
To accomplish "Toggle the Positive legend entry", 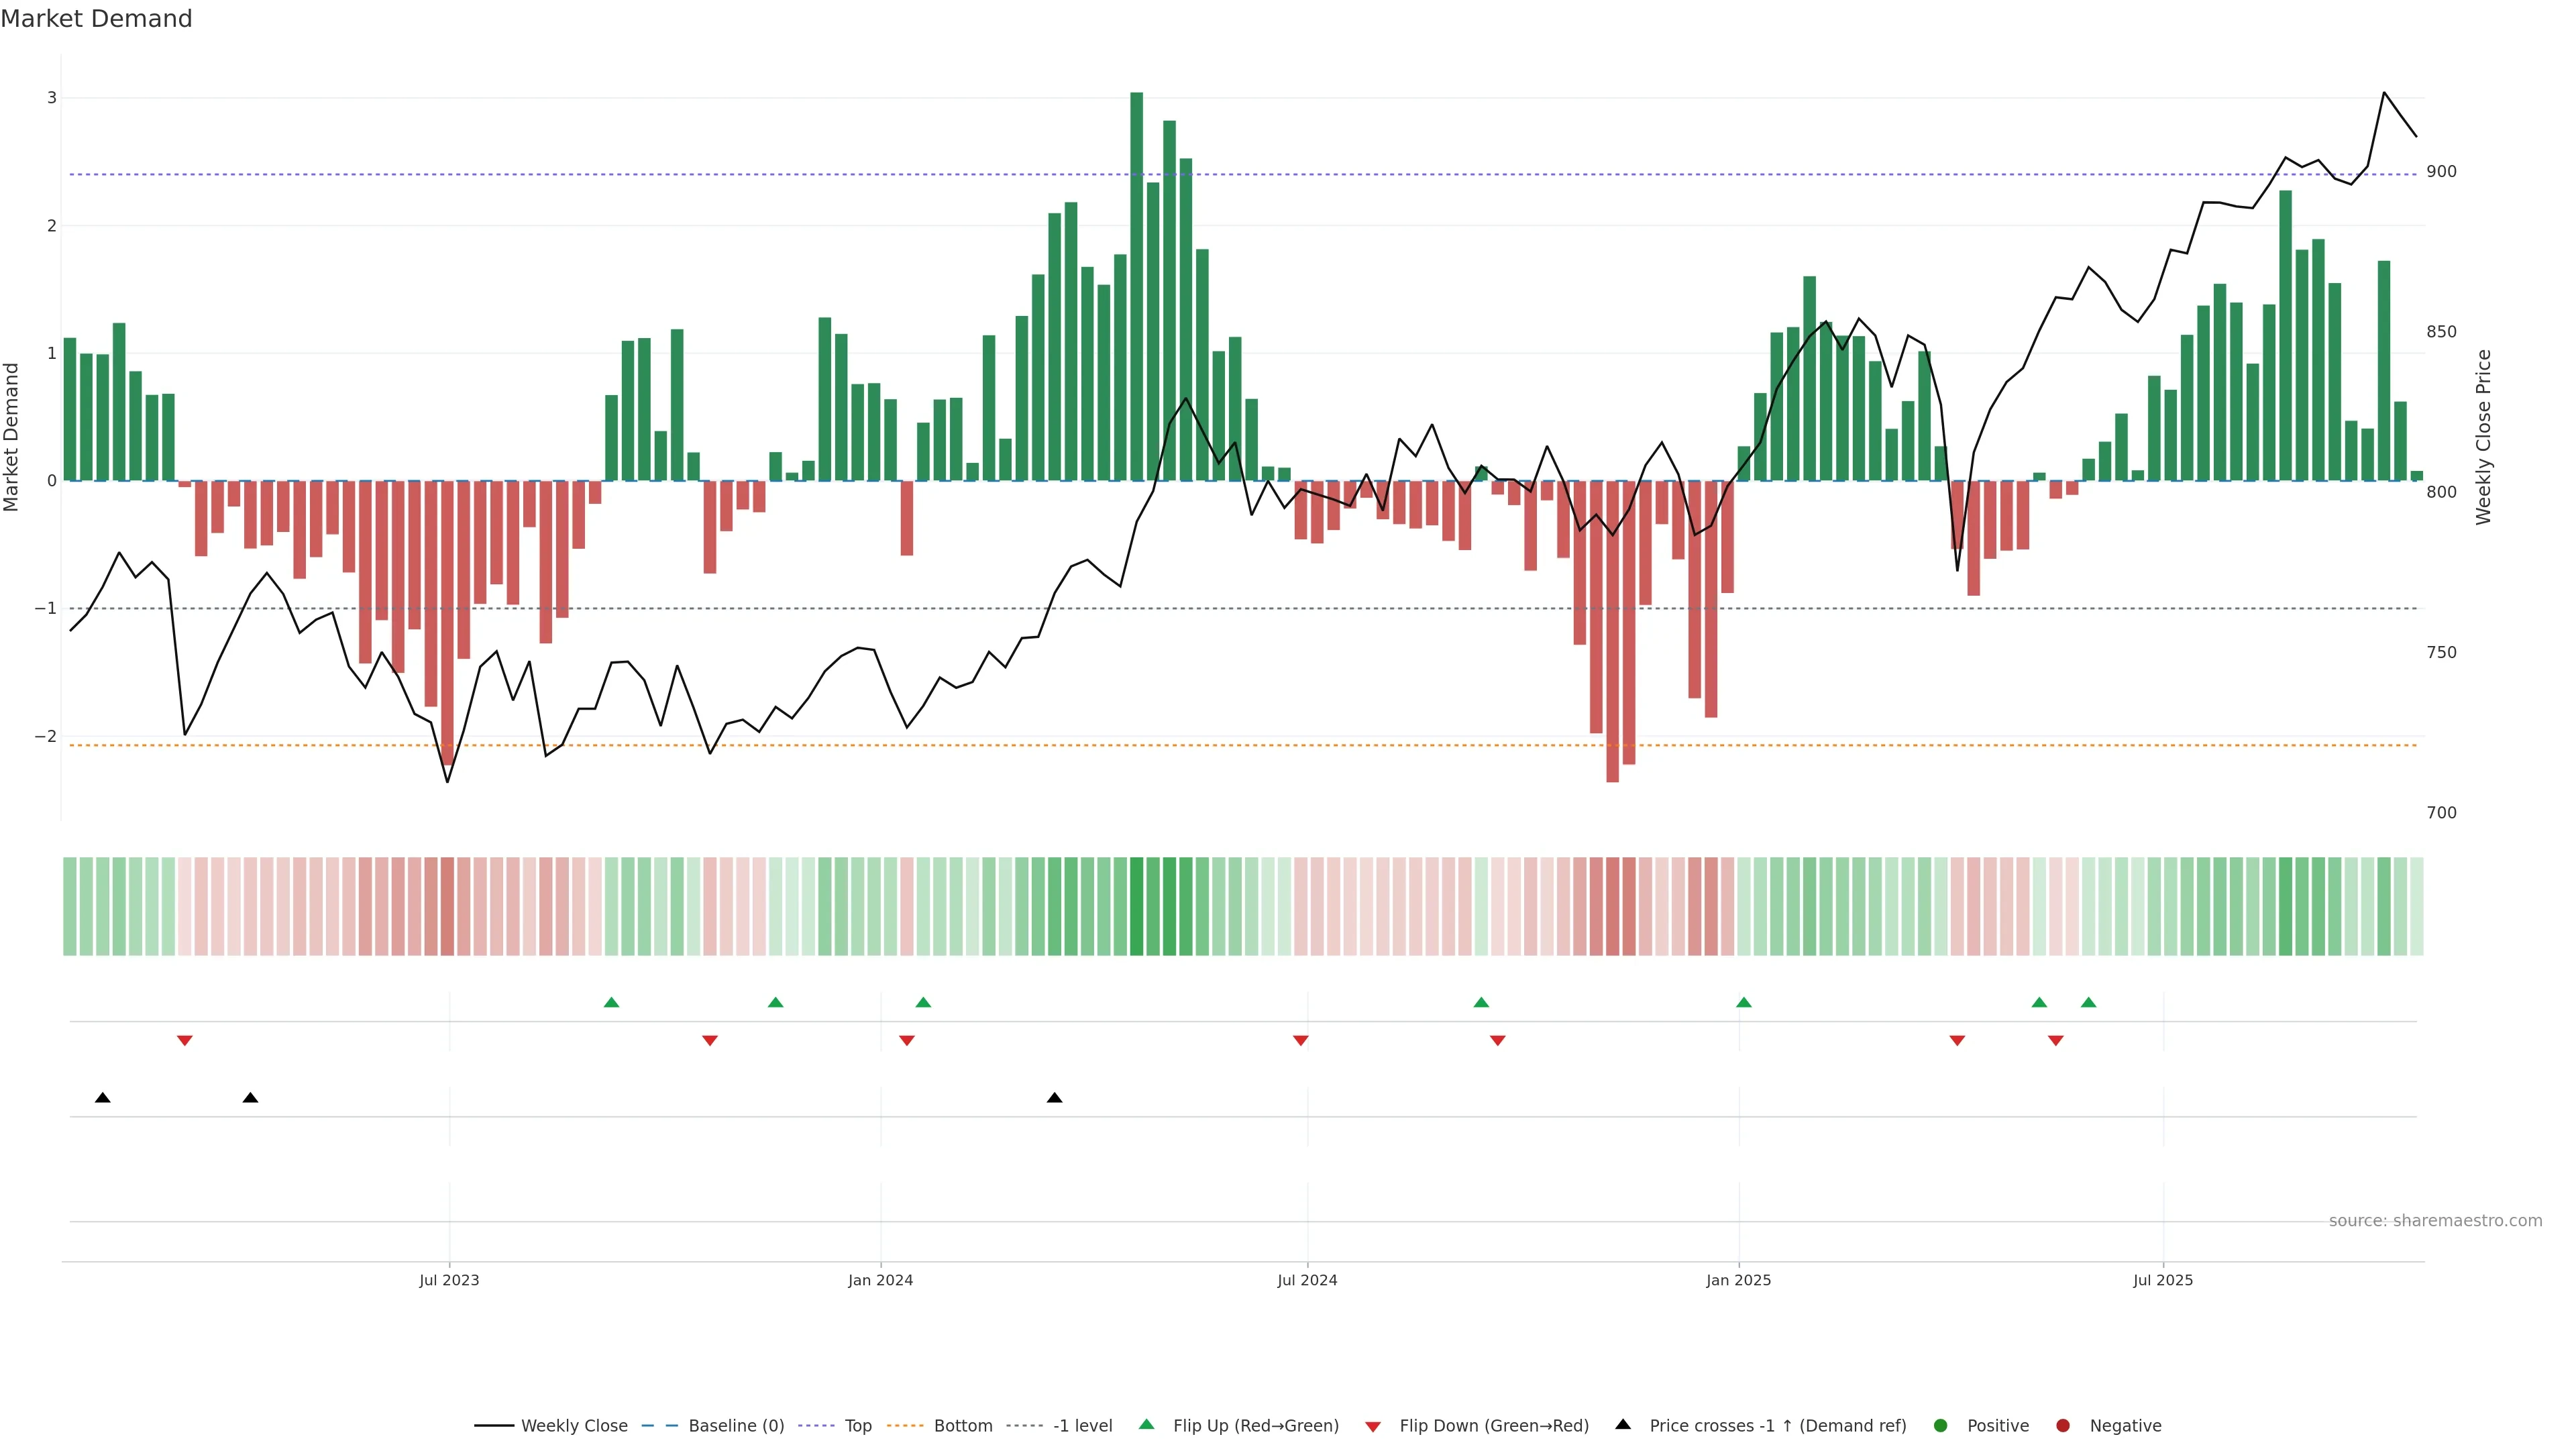I will tap(1997, 1426).
